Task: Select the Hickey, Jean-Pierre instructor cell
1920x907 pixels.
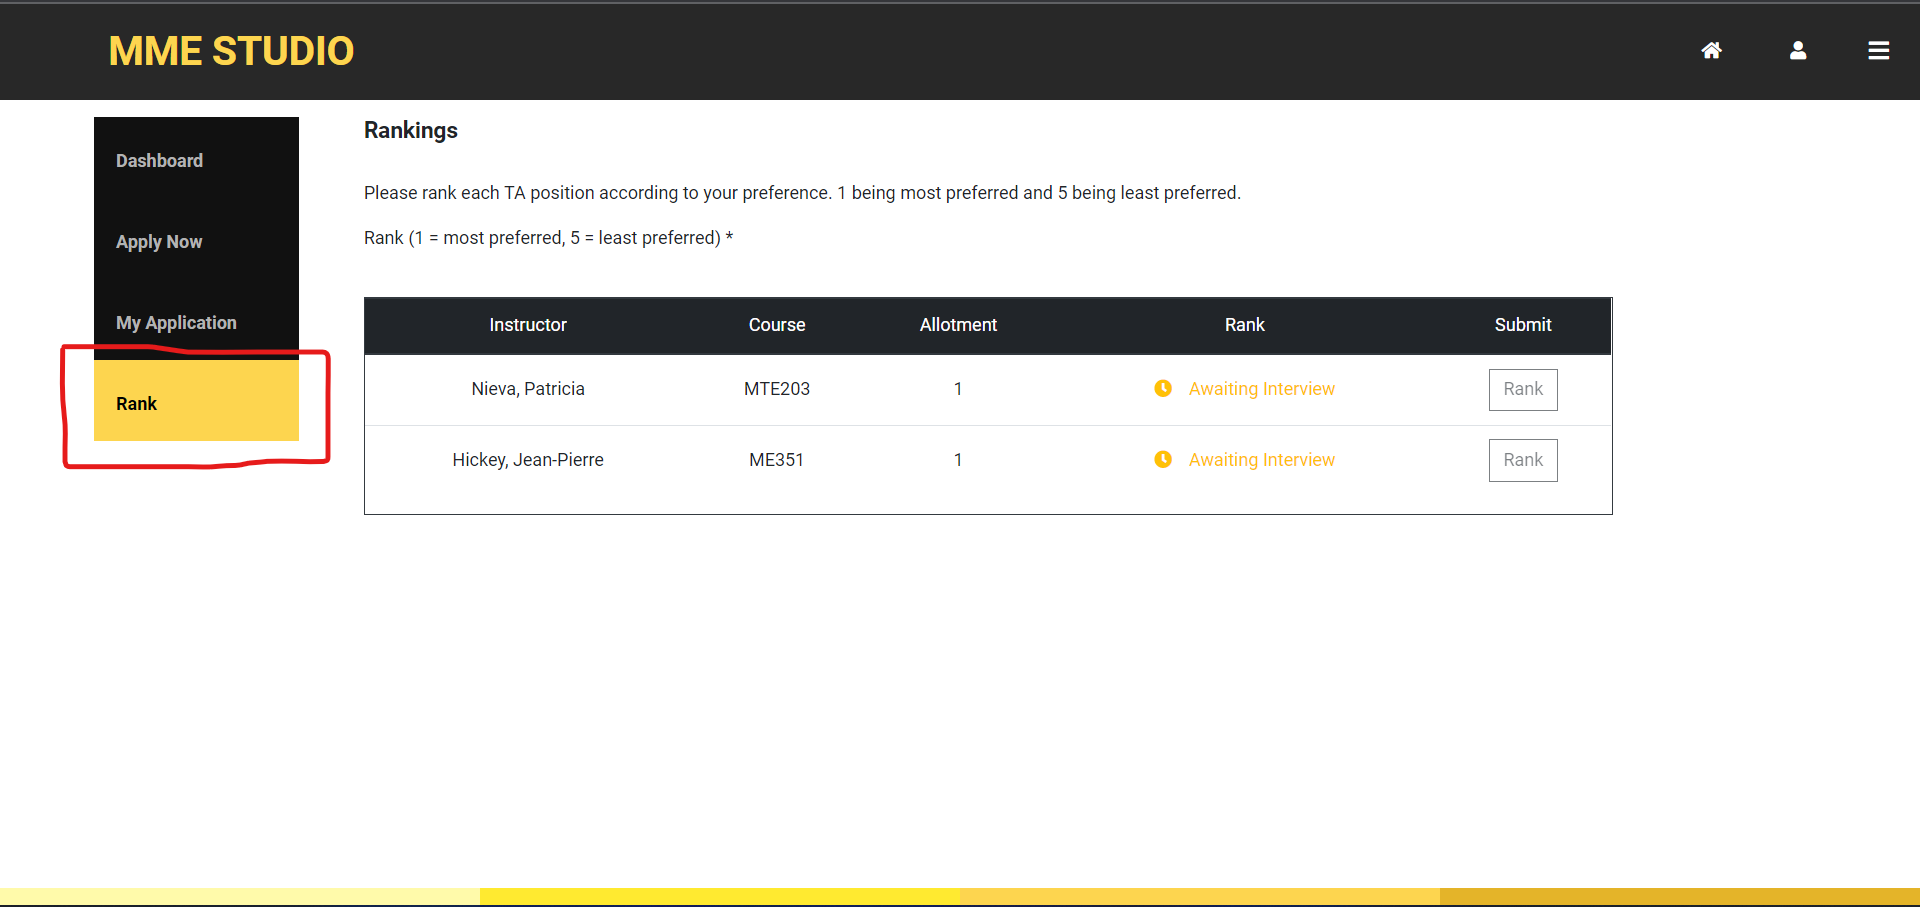Action: point(527,460)
